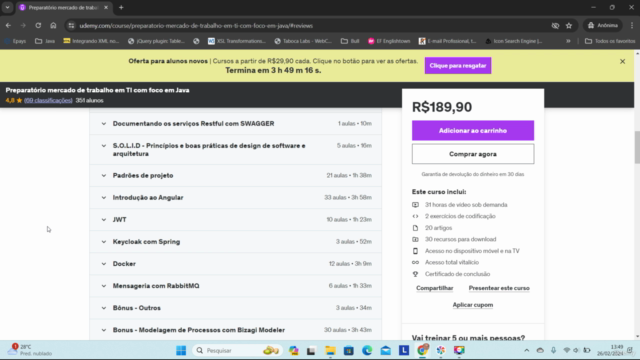The width and height of the screenshot is (640, 360).
Task: Open the browser home page
Action: pyautogui.click(x=53, y=25)
